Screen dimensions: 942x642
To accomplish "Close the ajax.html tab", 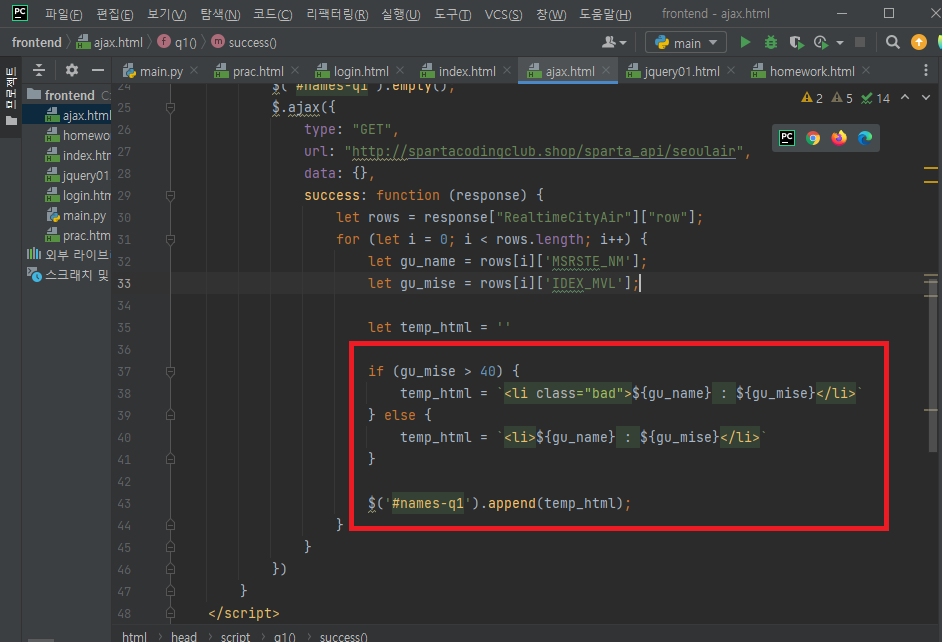I will [x=606, y=71].
